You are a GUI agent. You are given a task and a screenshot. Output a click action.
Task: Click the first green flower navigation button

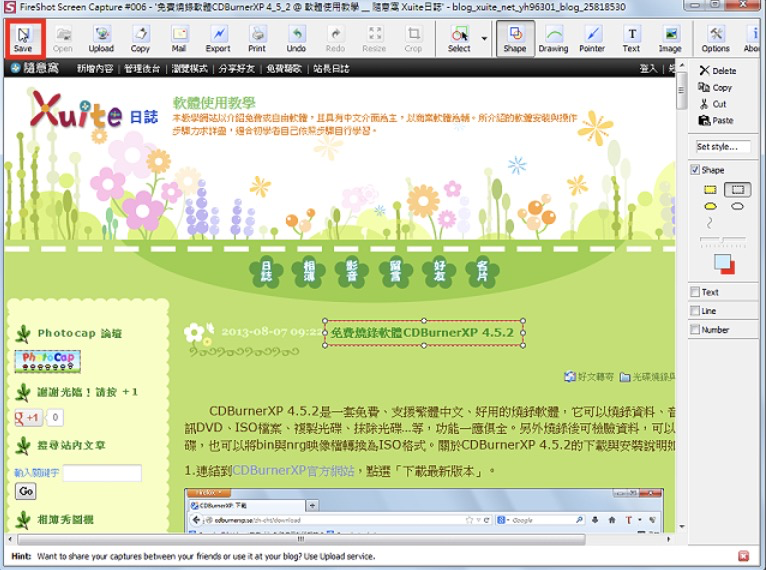[x=266, y=272]
